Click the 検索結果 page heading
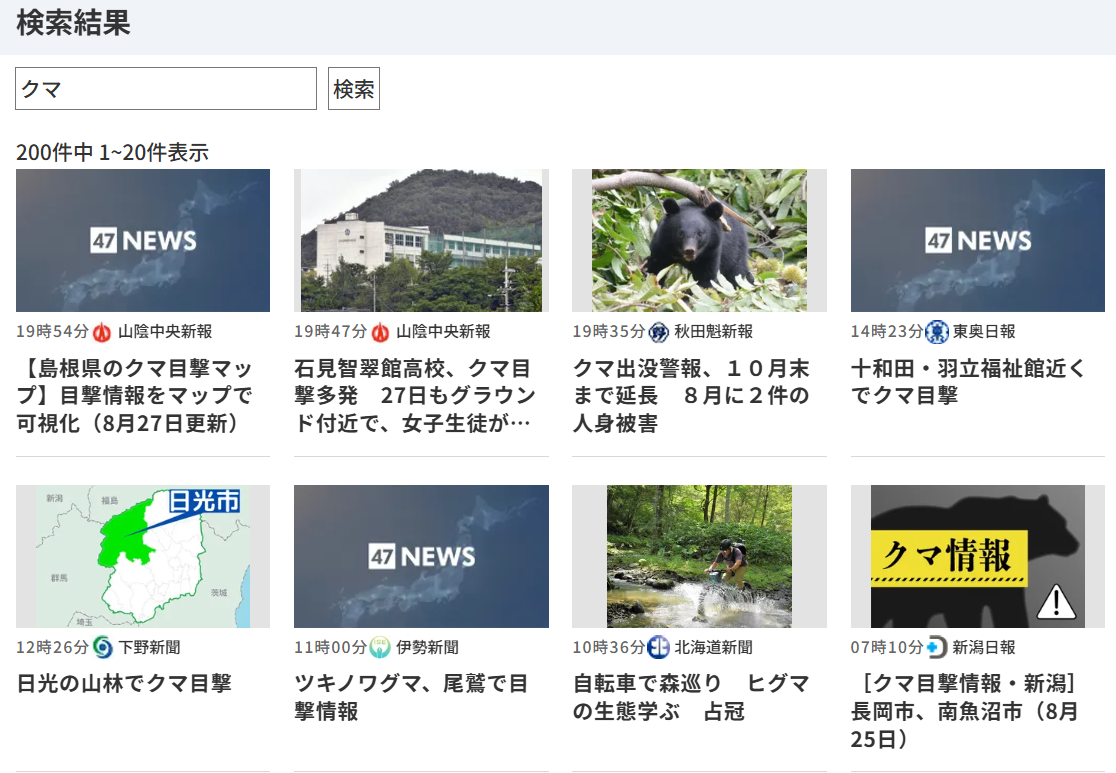 [x=73, y=23]
